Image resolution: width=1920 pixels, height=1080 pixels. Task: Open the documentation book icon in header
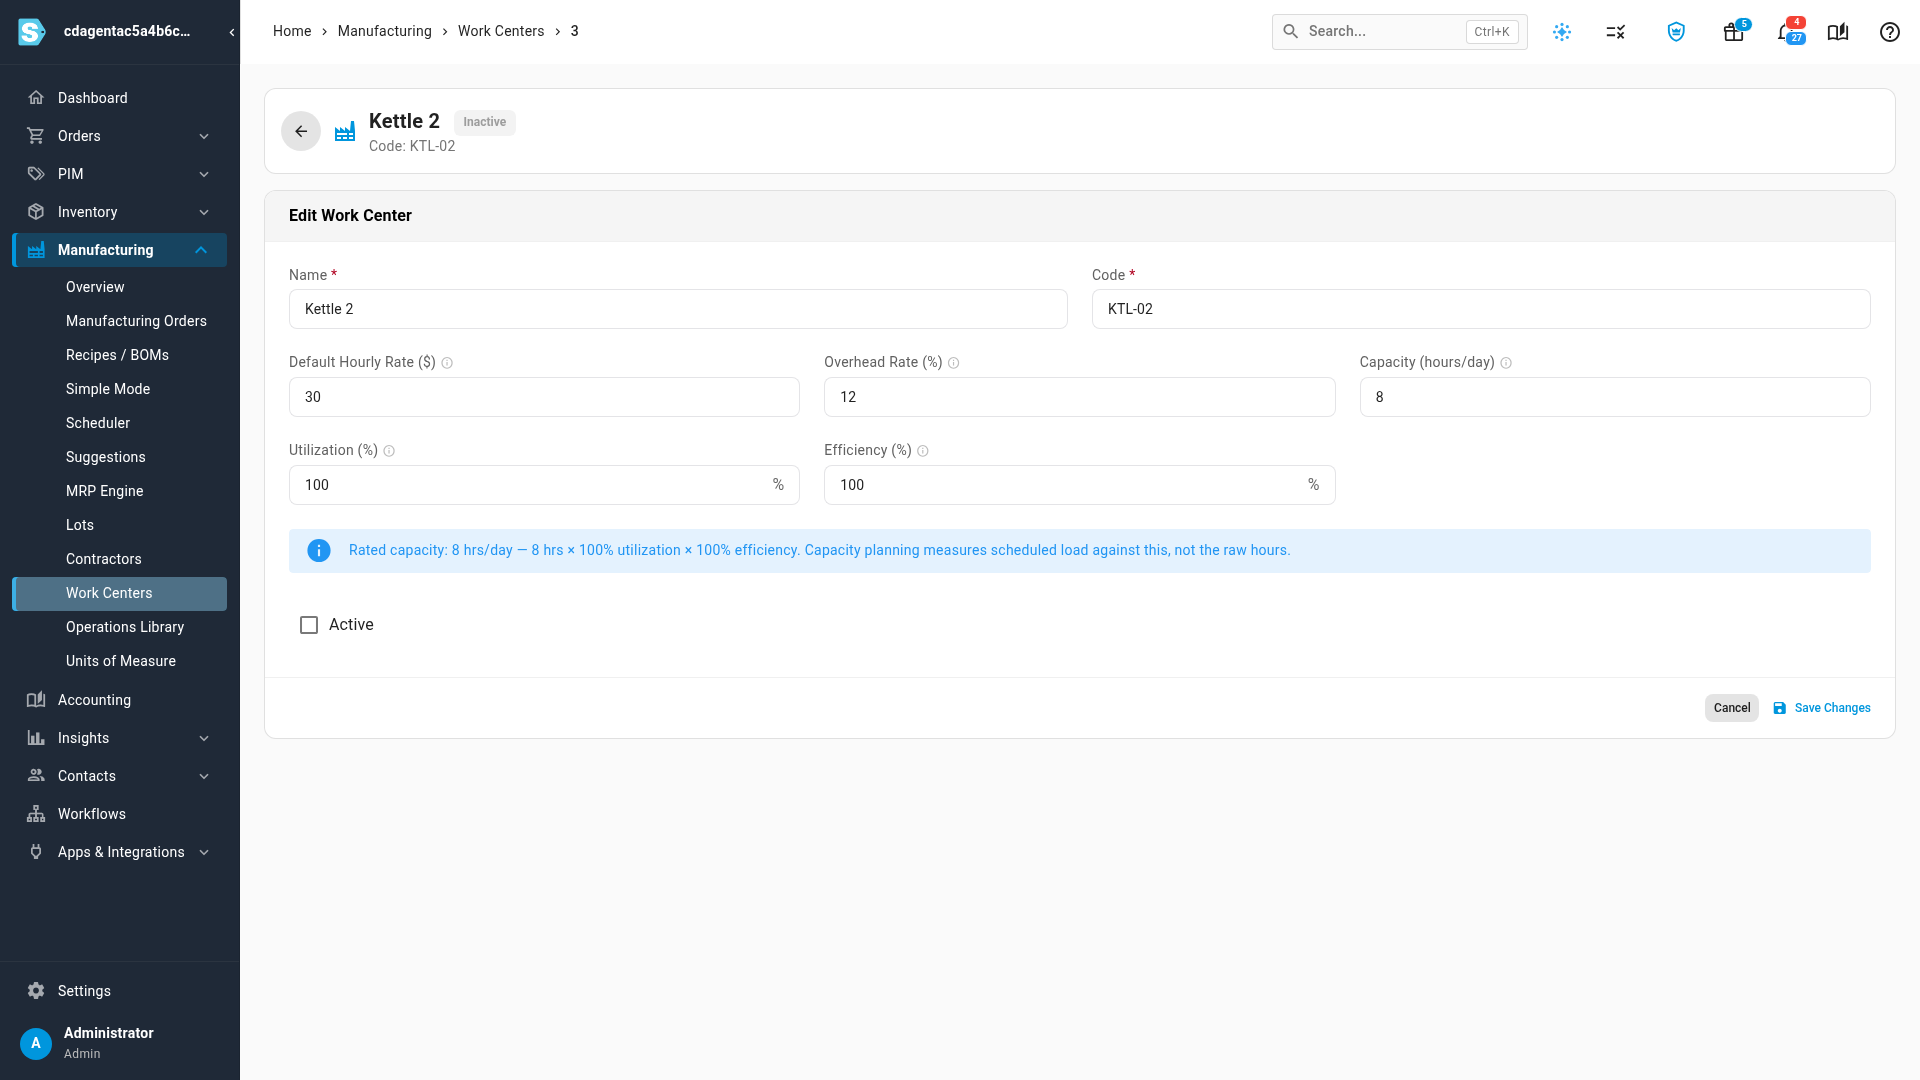(1838, 32)
